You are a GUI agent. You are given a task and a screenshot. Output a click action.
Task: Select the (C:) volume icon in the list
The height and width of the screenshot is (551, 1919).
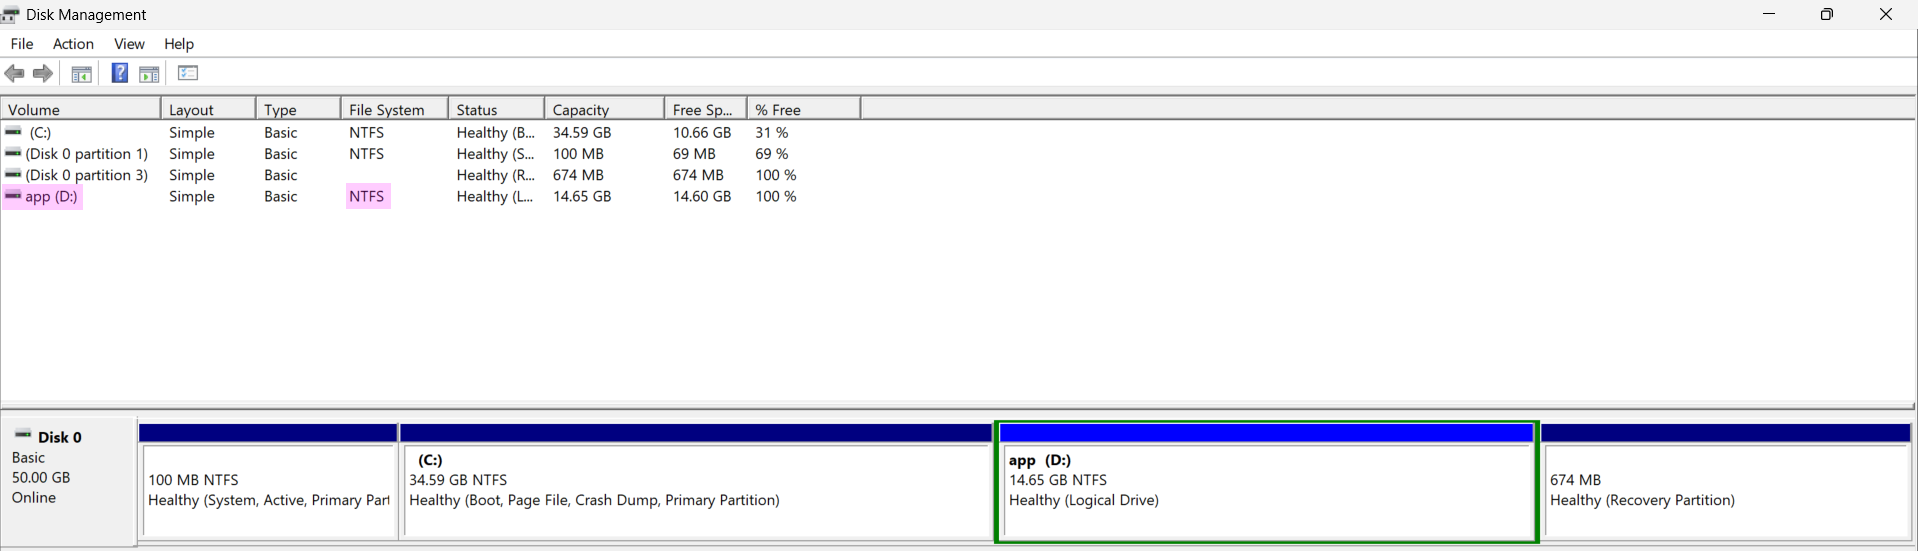coord(13,132)
